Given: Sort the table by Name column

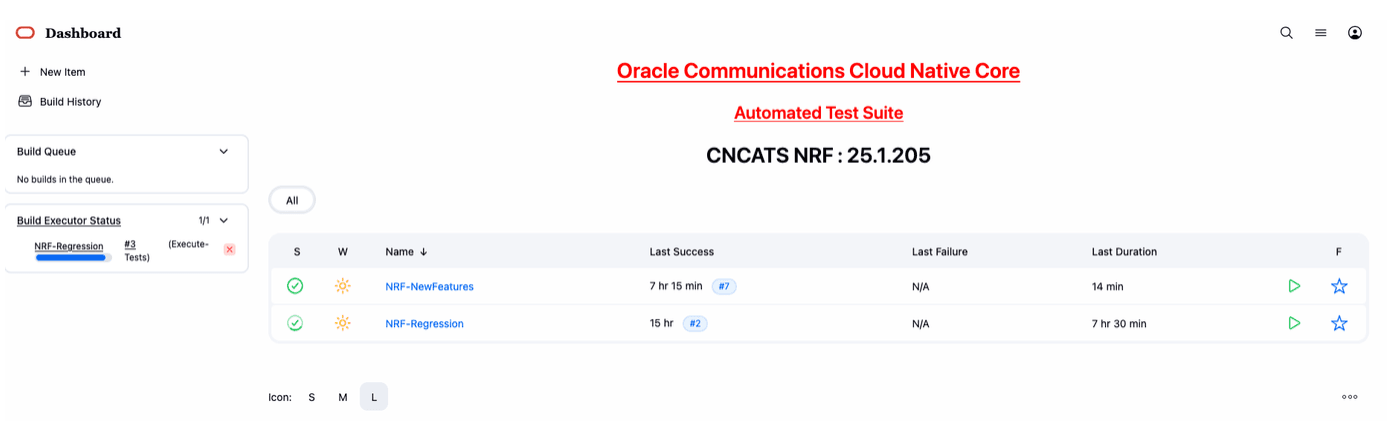Looking at the screenshot, I should coord(406,252).
